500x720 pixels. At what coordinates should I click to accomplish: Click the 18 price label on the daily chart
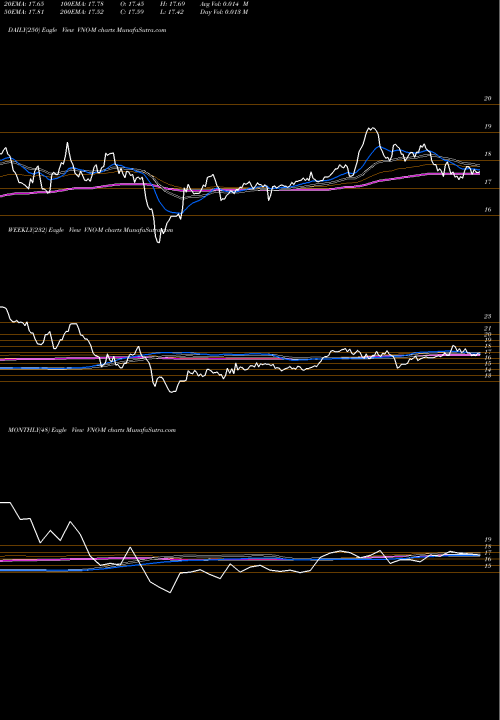[x=488, y=154]
